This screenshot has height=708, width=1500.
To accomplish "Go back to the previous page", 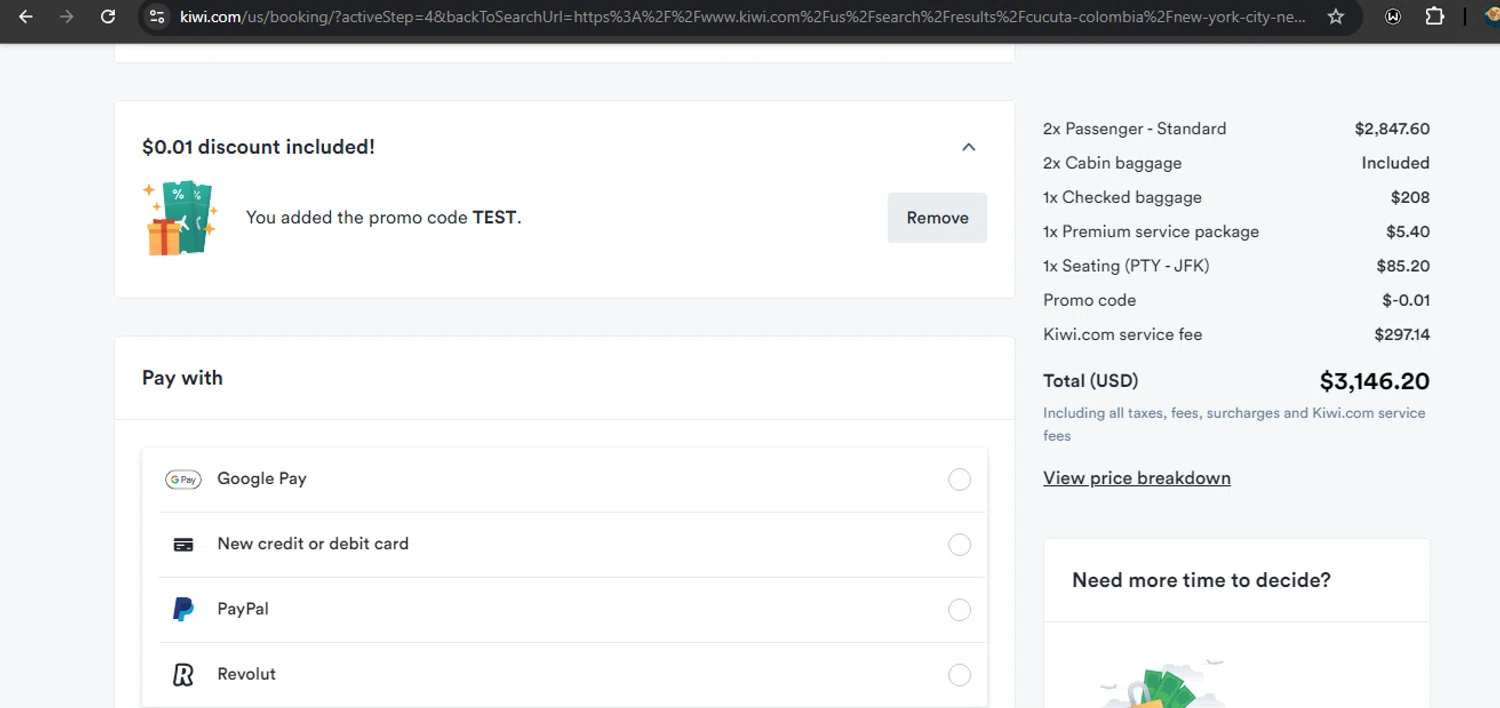I will click(x=26, y=17).
